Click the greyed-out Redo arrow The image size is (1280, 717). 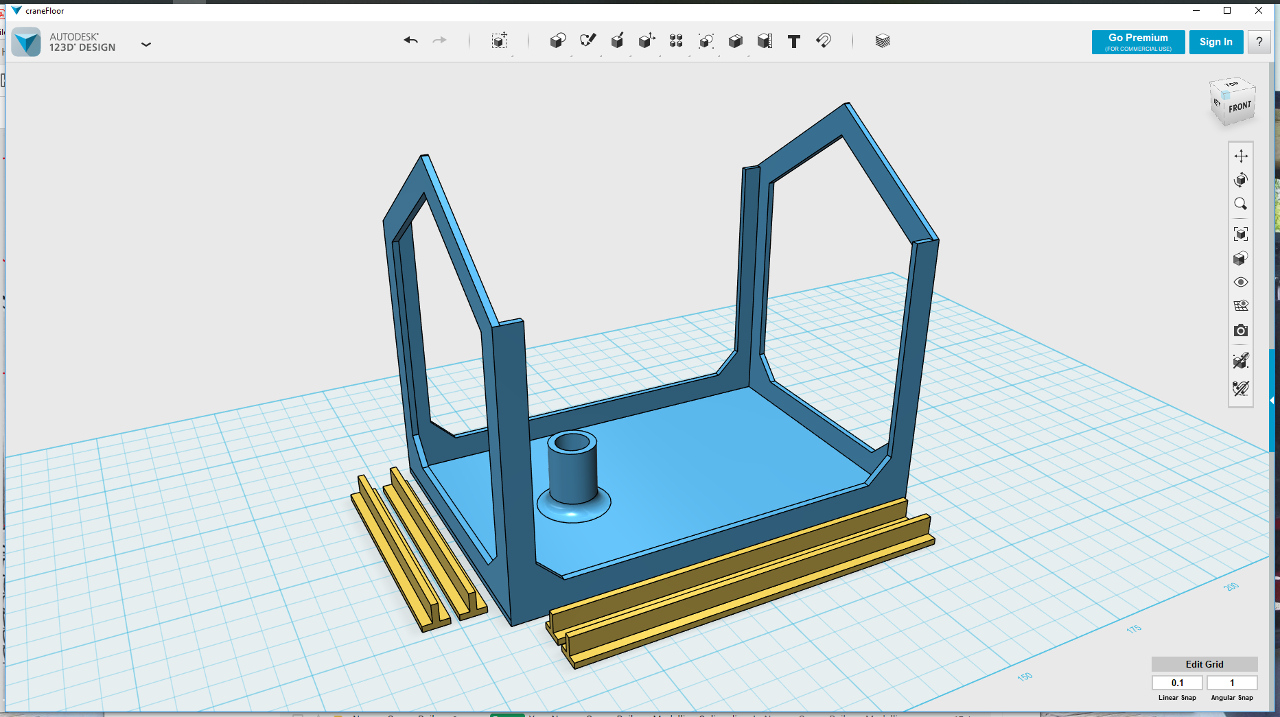(x=439, y=41)
